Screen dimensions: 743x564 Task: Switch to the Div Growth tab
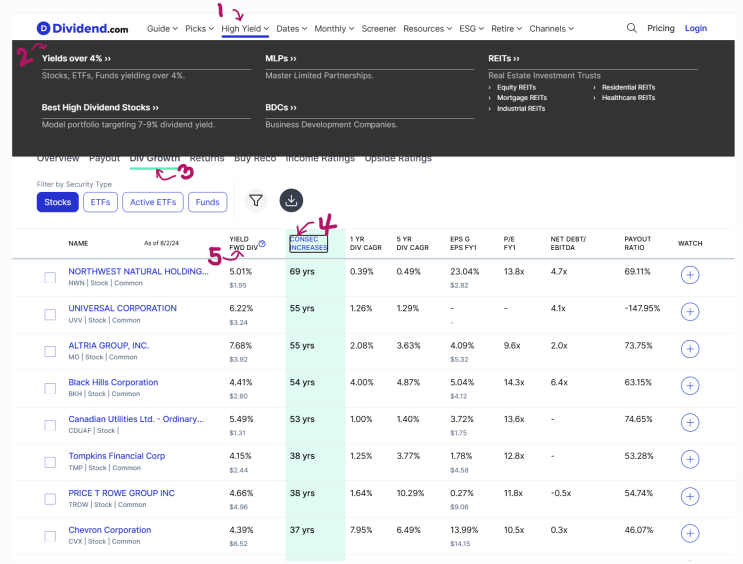tap(155, 158)
